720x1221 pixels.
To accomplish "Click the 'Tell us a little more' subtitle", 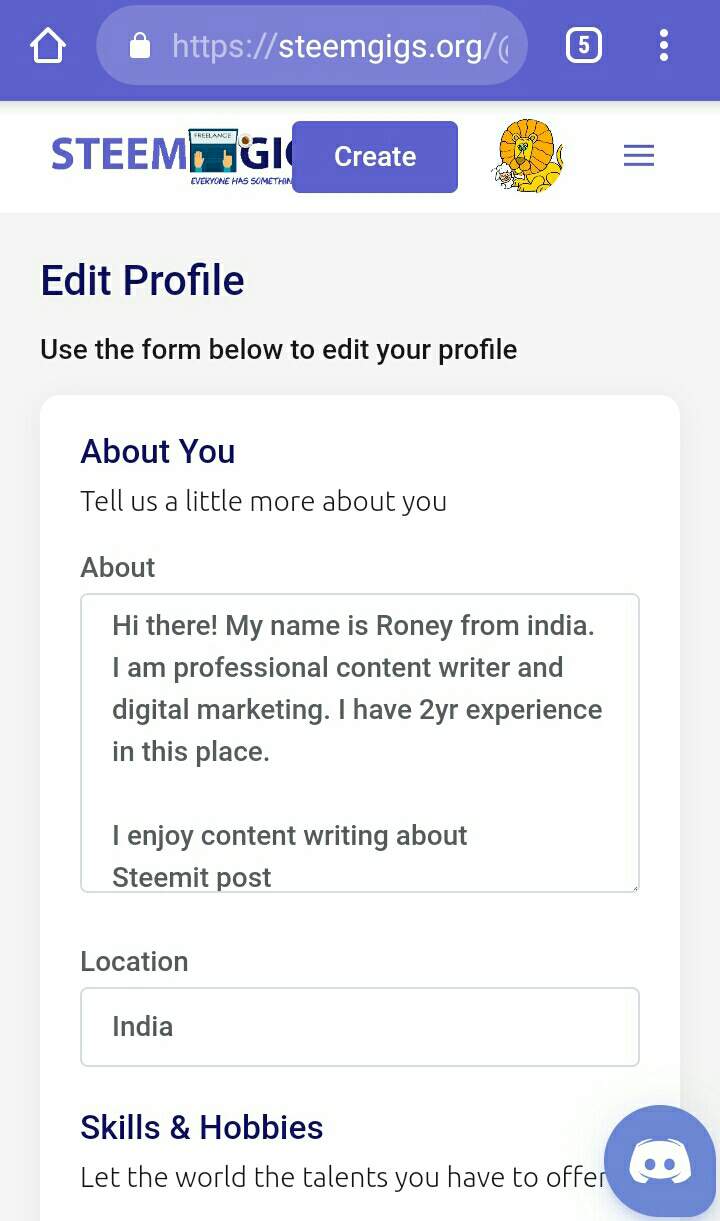I will coord(263,501).
